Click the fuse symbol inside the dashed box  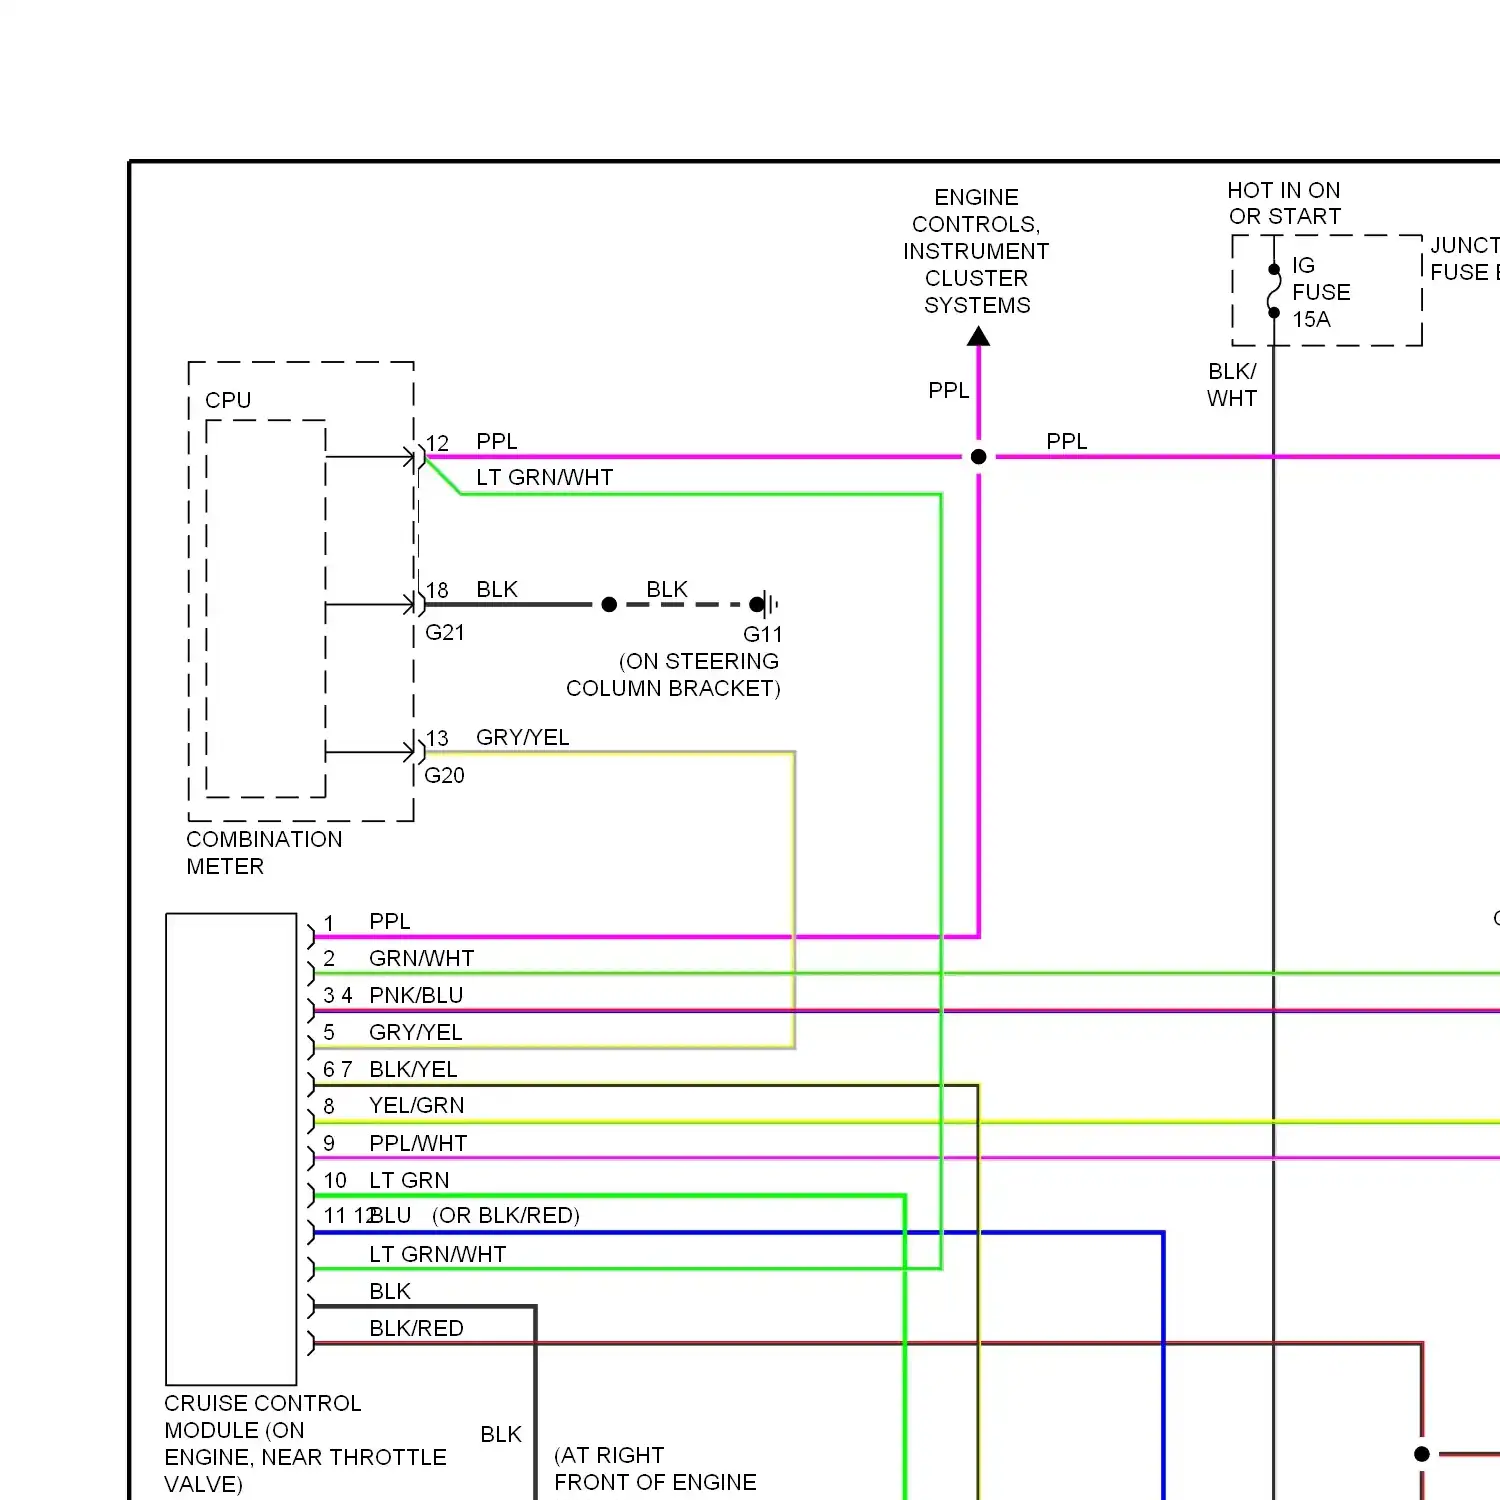pos(1274,291)
